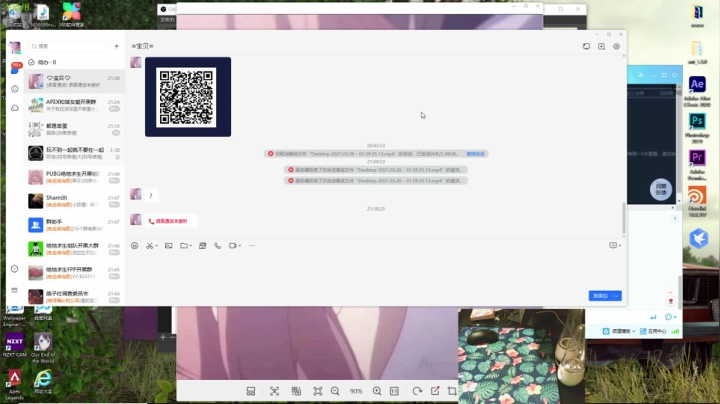Open the send image icon
This screenshot has height=404, width=720.
pyautogui.click(x=169, y=246)
